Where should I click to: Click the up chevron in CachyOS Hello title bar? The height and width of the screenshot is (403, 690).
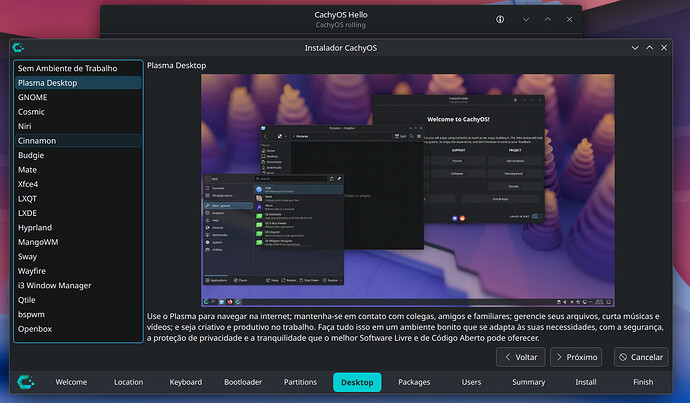coord(547,19)
